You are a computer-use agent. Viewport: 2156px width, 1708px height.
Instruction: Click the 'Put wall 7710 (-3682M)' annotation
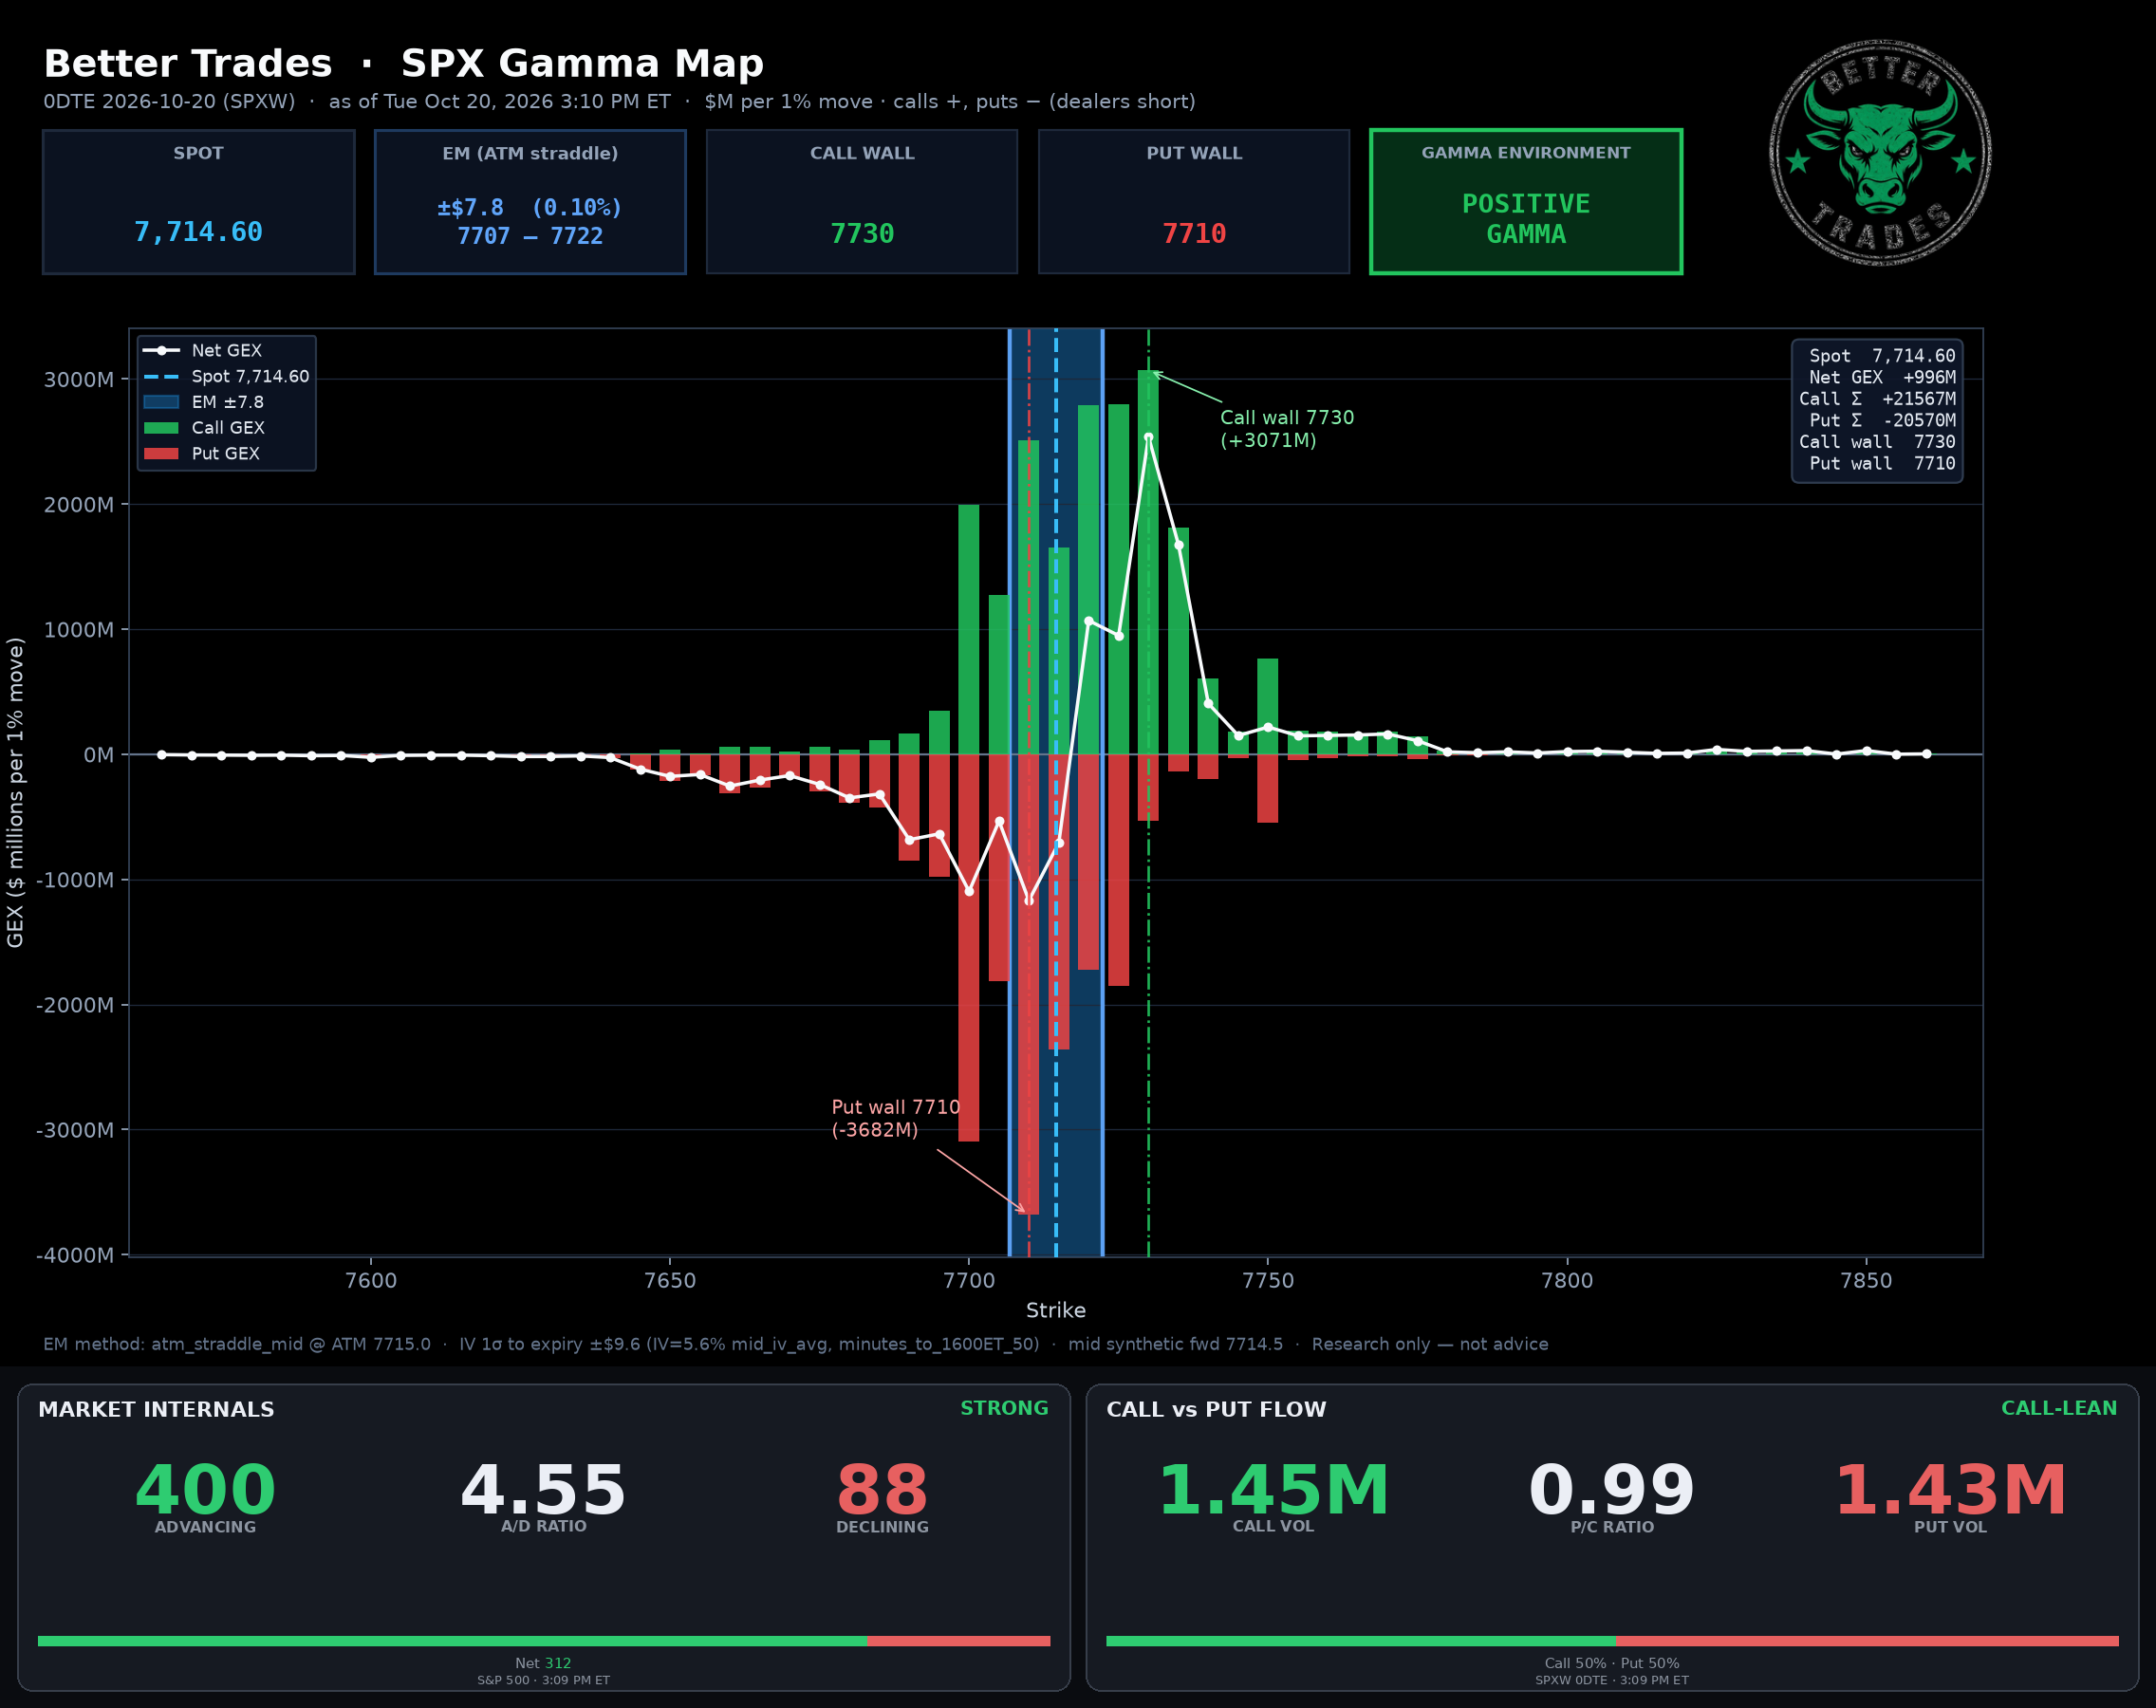pyautogui.click(x=896, y=1119)
